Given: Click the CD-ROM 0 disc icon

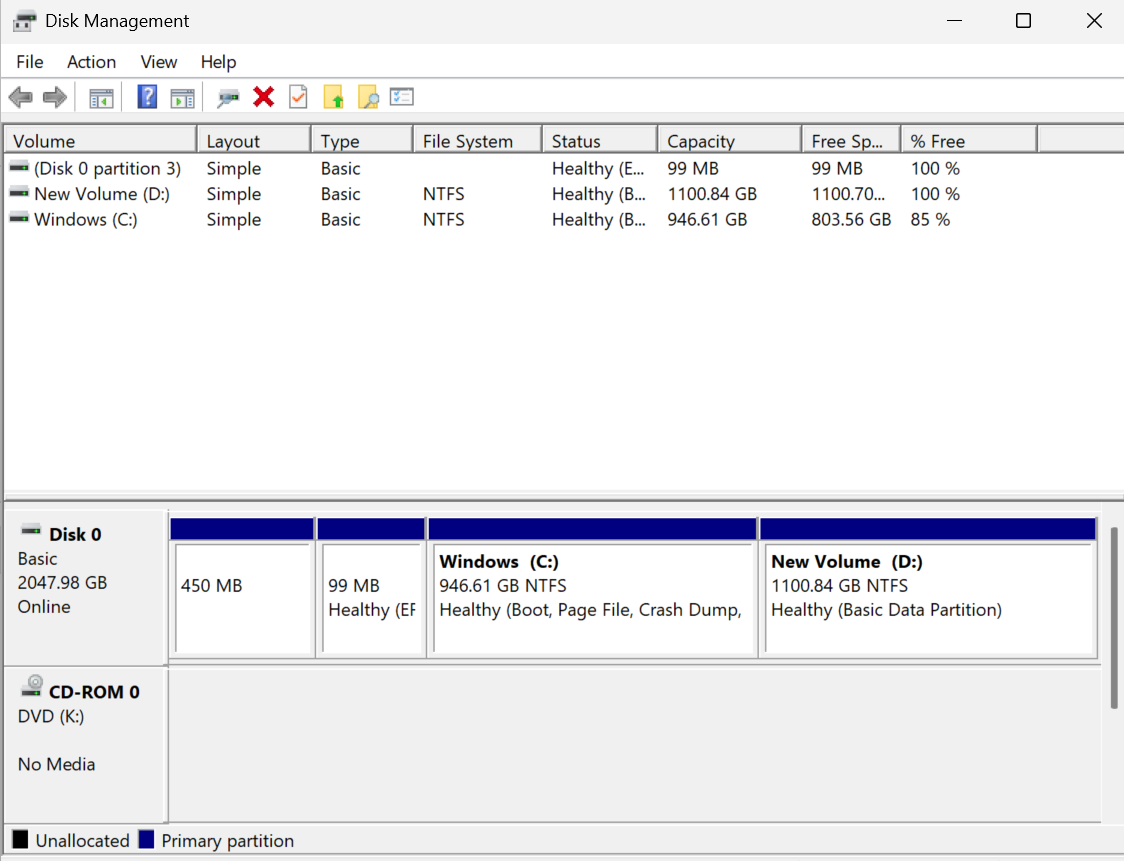Looking at the screenshot, I should tap(32, 686).
